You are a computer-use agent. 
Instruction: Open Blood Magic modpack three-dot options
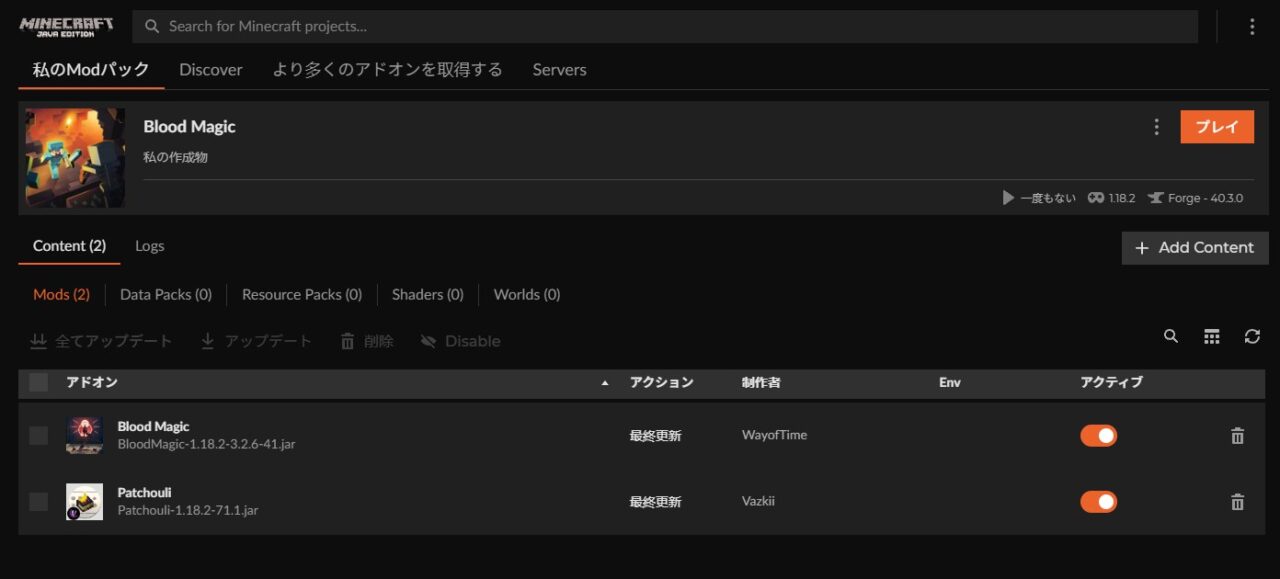tap(1157, 127)
